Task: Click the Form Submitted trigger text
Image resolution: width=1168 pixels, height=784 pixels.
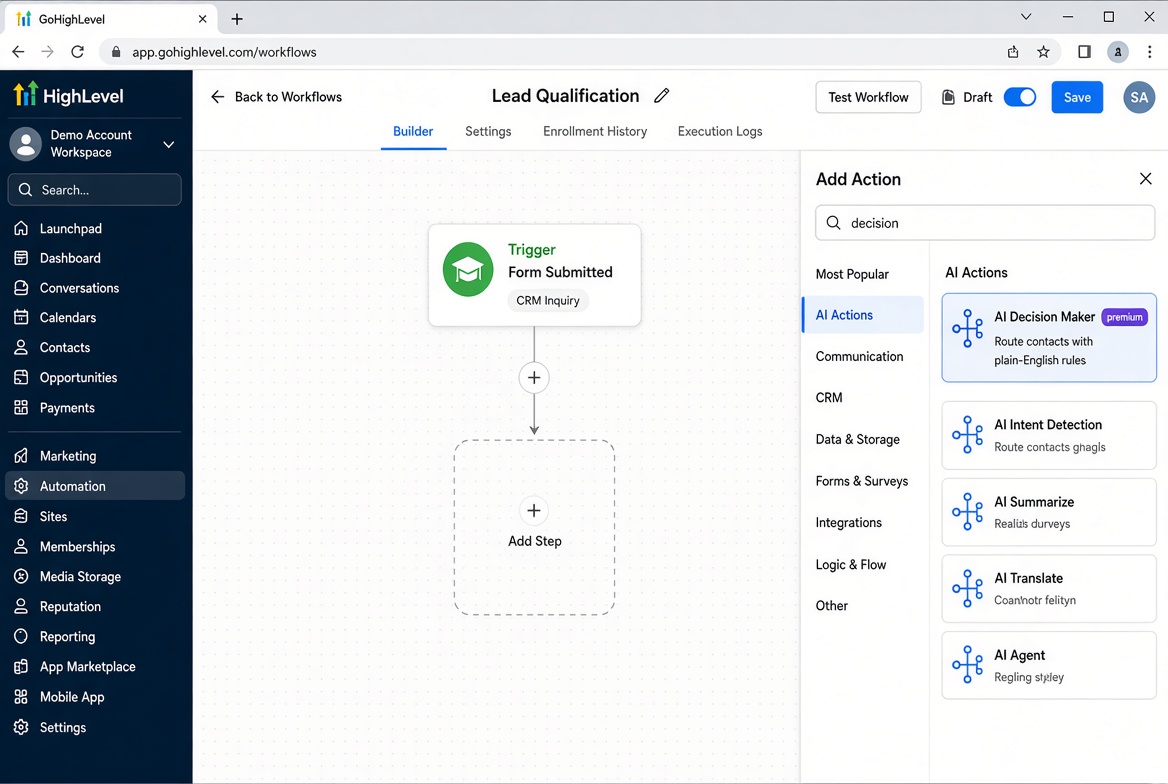Action: pyautogui.click(x=560, y=272)
